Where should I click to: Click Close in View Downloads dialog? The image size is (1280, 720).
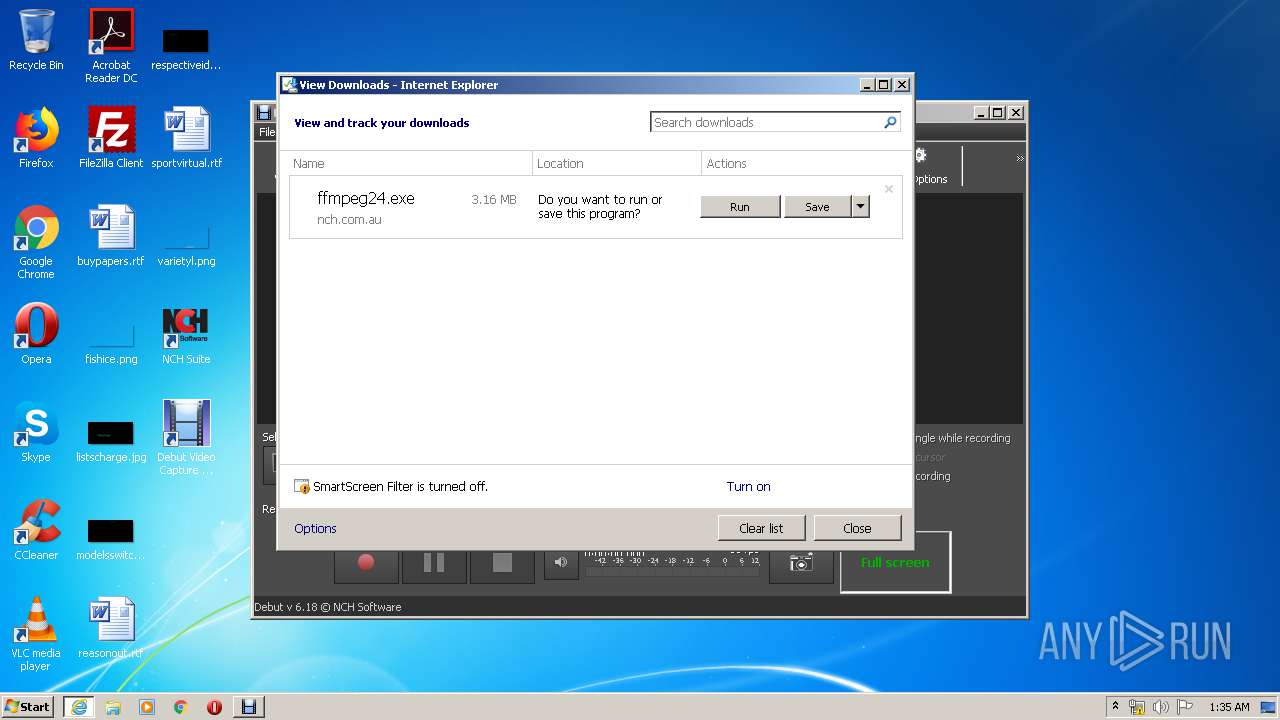click(857, 528)
